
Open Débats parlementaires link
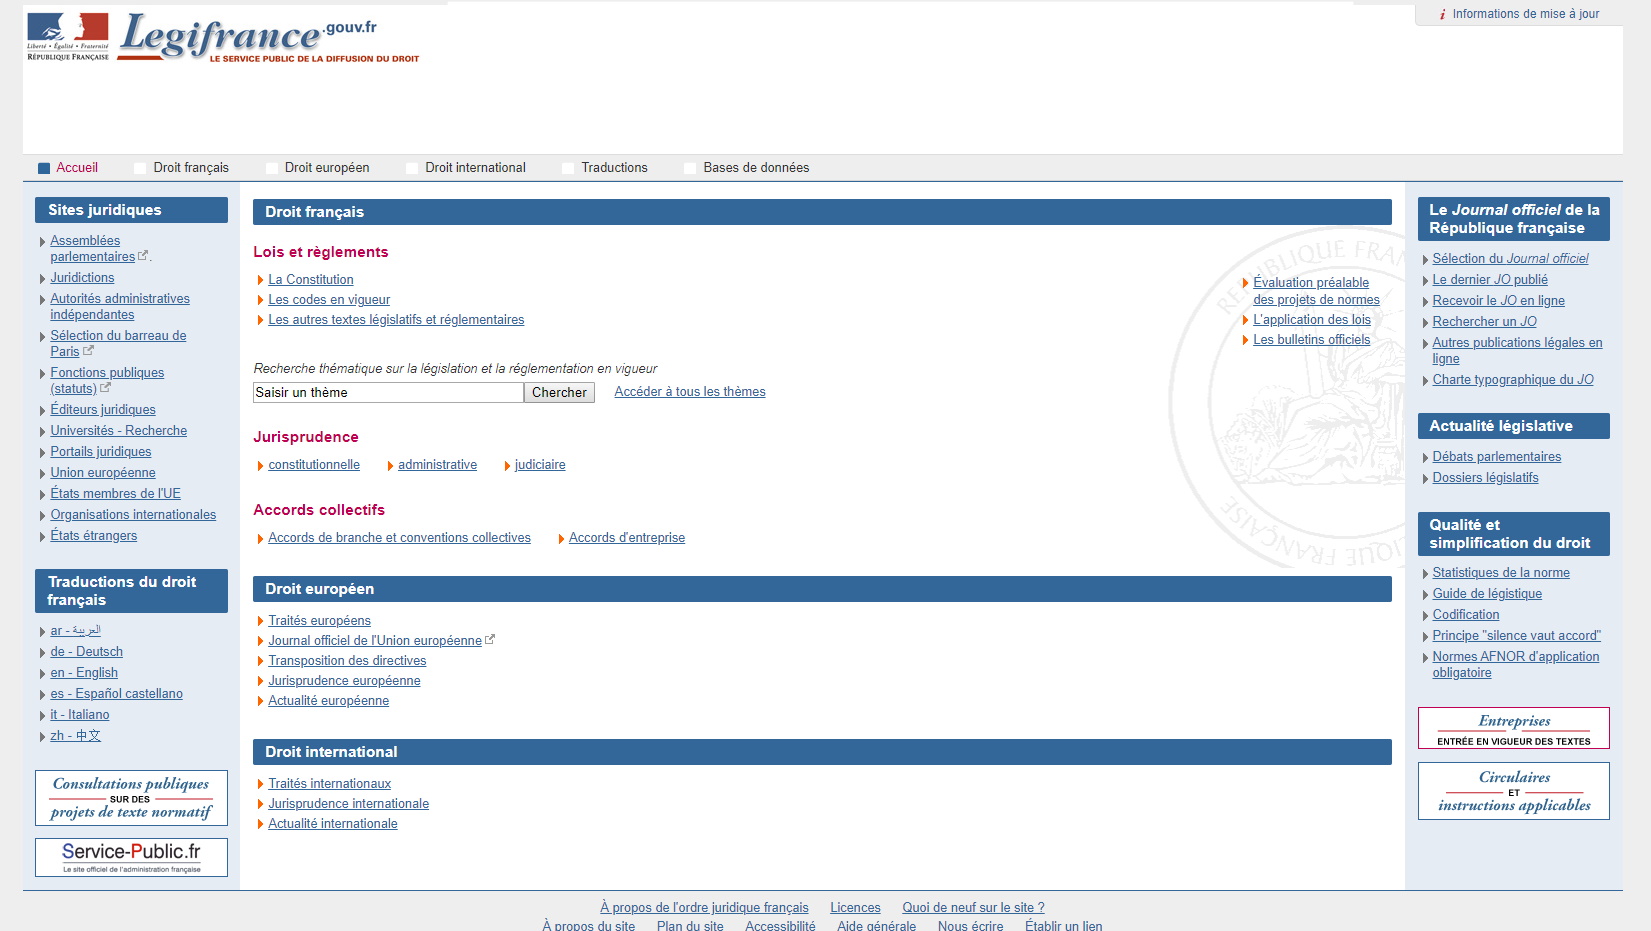point(1496,457)
